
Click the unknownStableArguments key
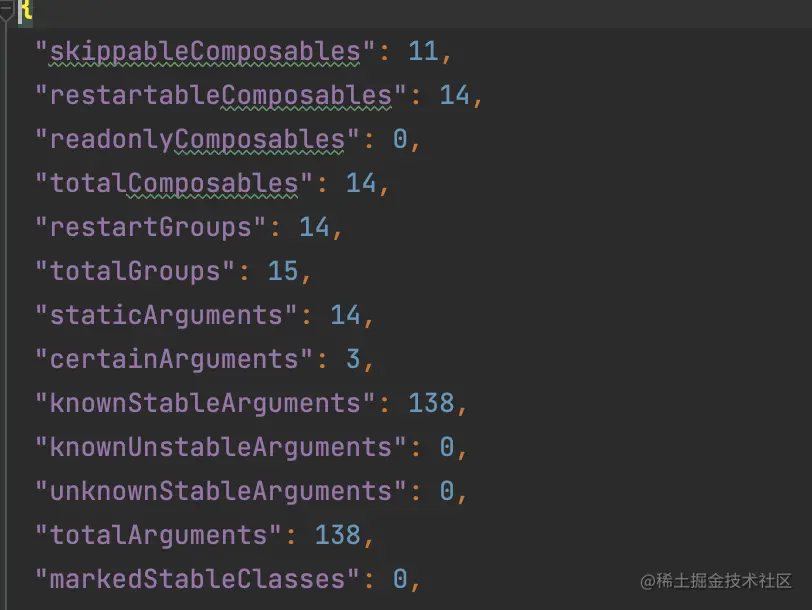point(220,491)
